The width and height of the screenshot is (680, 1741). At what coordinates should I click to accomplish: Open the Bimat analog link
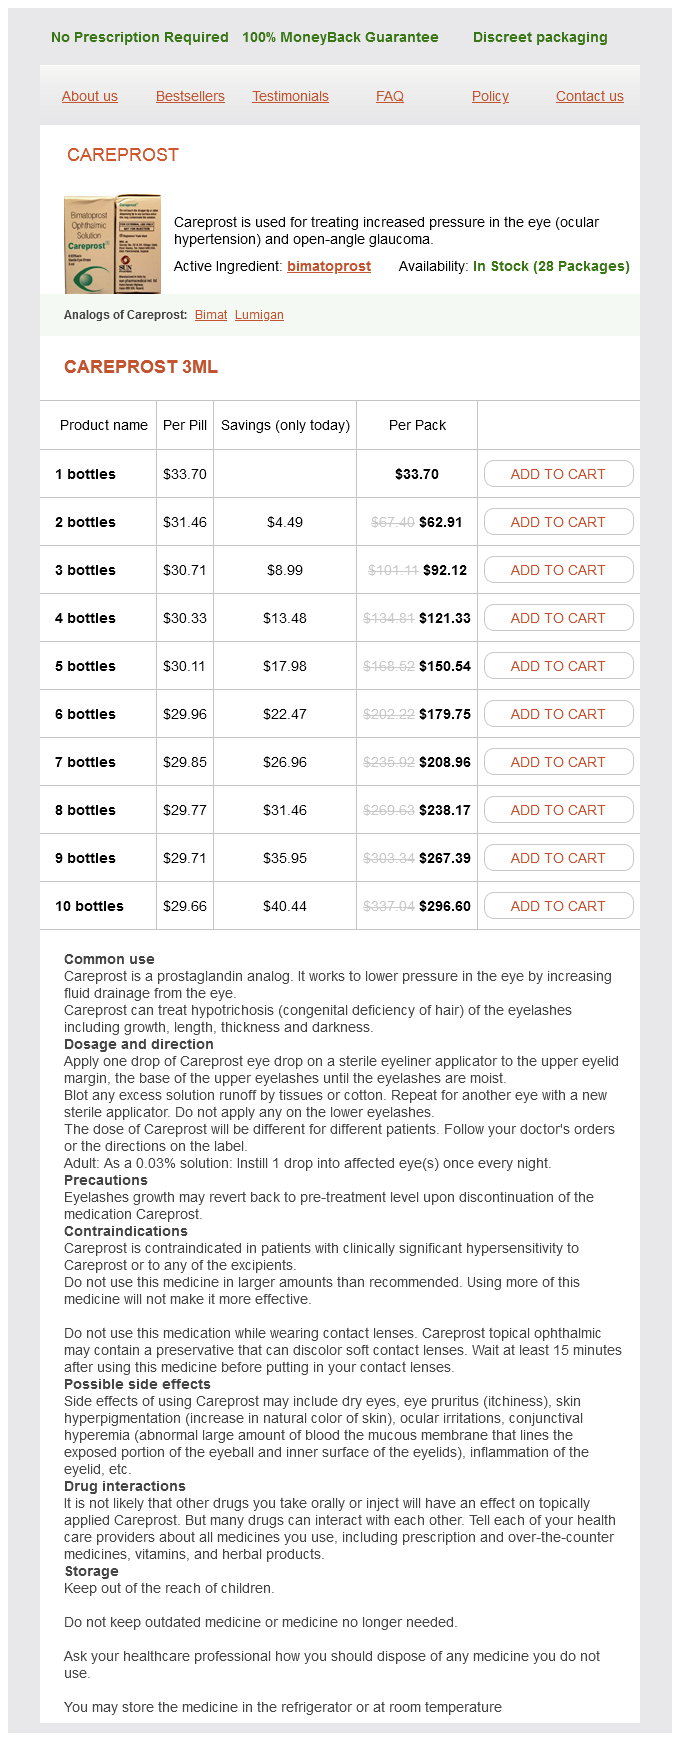coord(211,315)
